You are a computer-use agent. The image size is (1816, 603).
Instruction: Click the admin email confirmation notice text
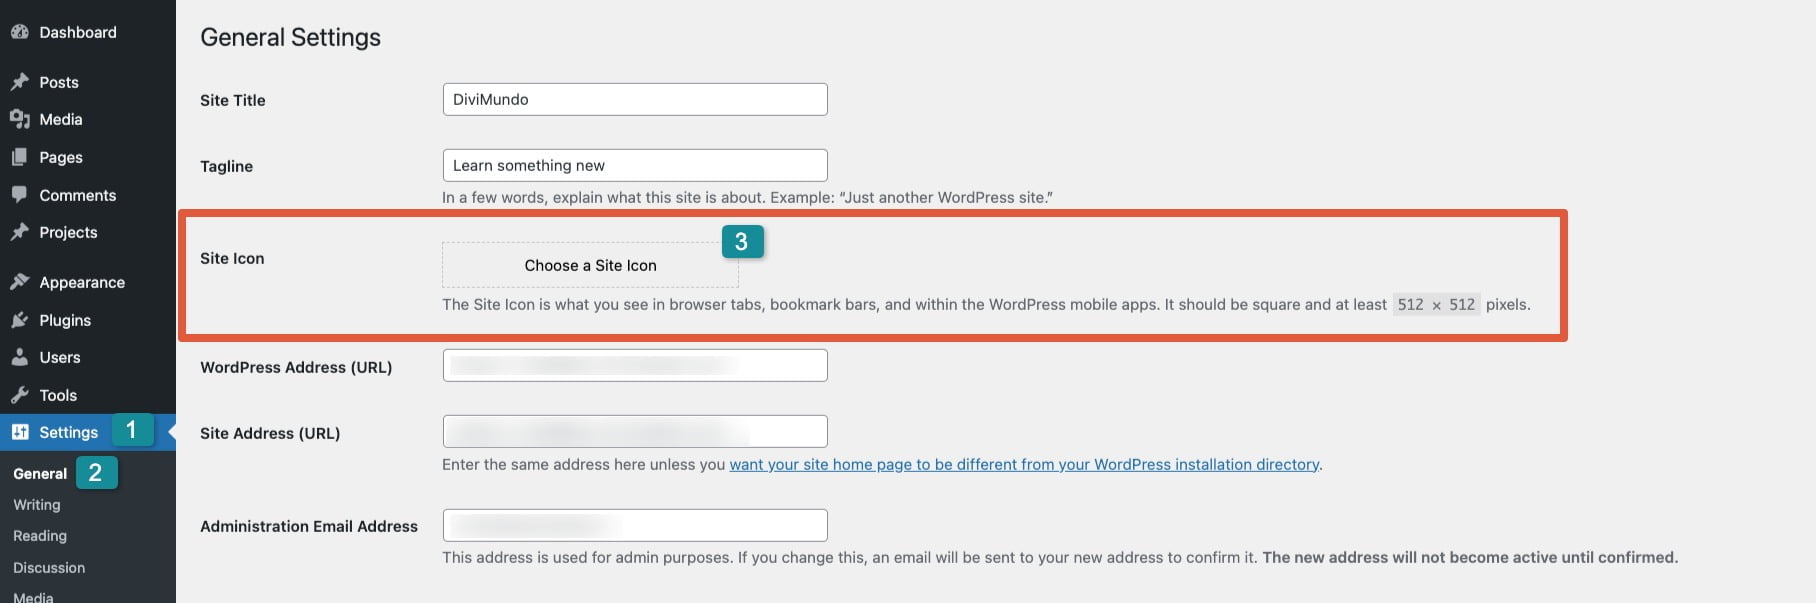[1060, 557]
